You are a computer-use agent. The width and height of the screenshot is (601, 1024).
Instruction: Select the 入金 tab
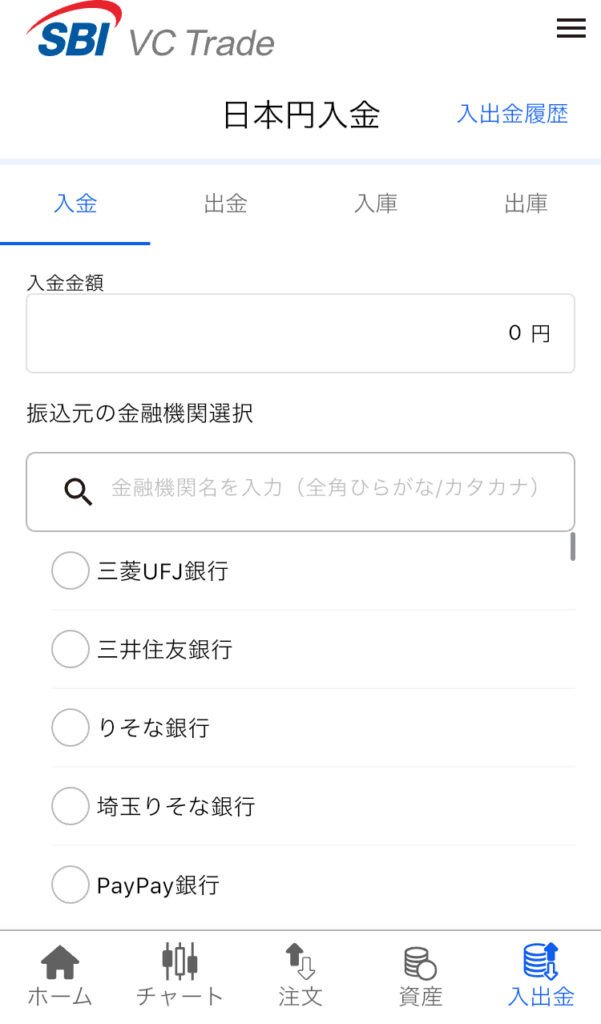coord(75,204)
